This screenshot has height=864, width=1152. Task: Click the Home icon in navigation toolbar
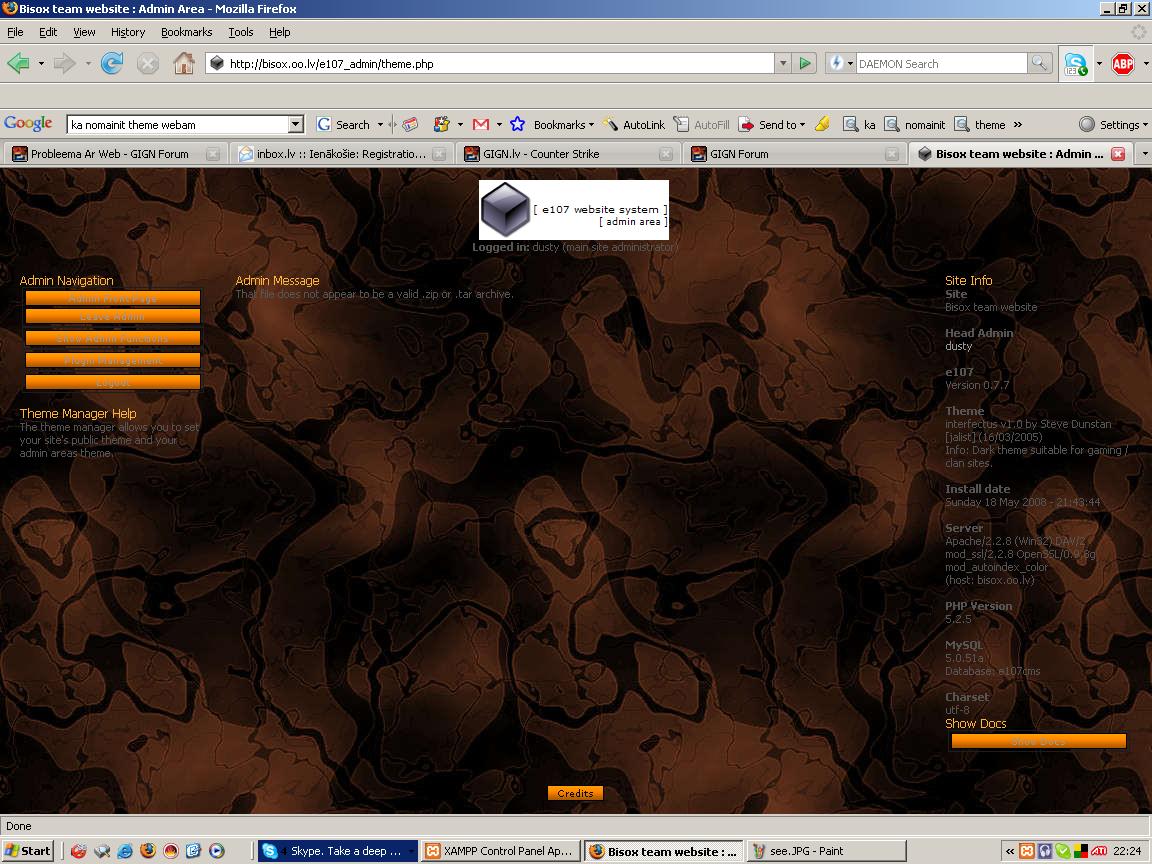coord(183,64)
